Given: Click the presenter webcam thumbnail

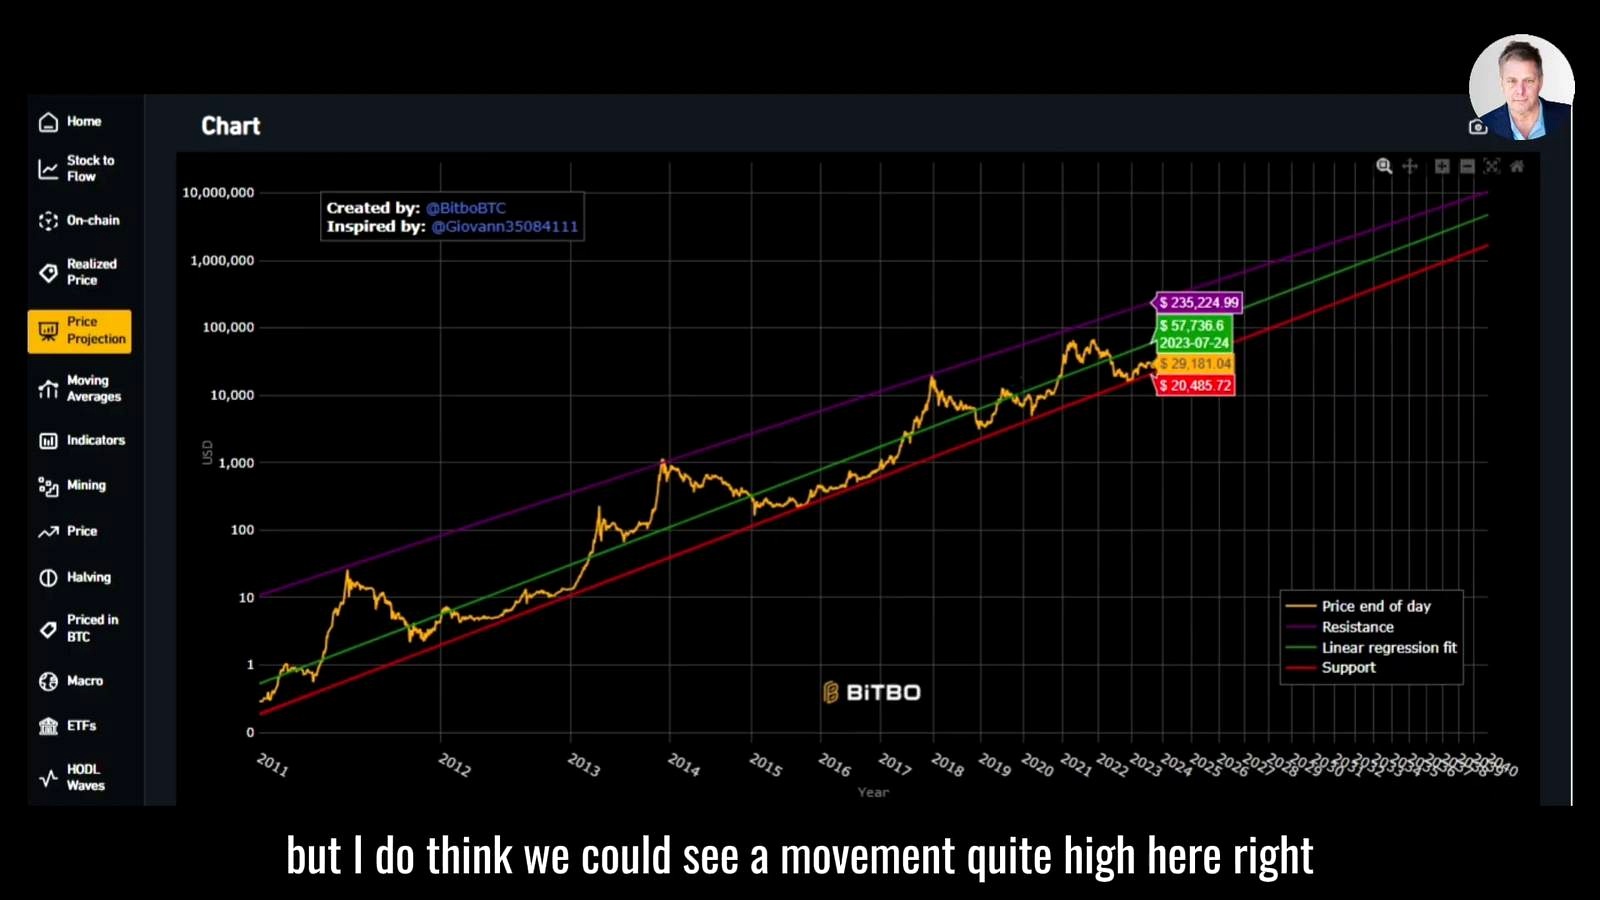Looking at the screenshot, I should click(1521, 87).
